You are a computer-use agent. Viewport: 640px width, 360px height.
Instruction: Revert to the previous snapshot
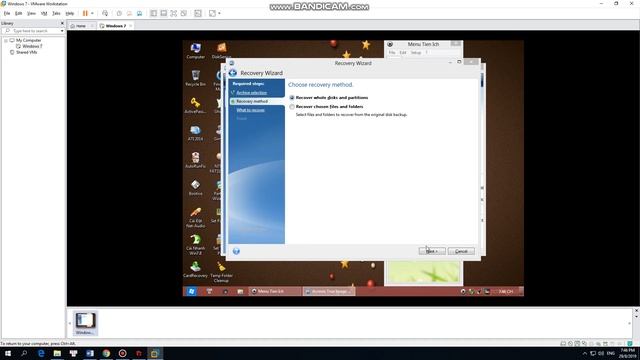click(129, 13)
